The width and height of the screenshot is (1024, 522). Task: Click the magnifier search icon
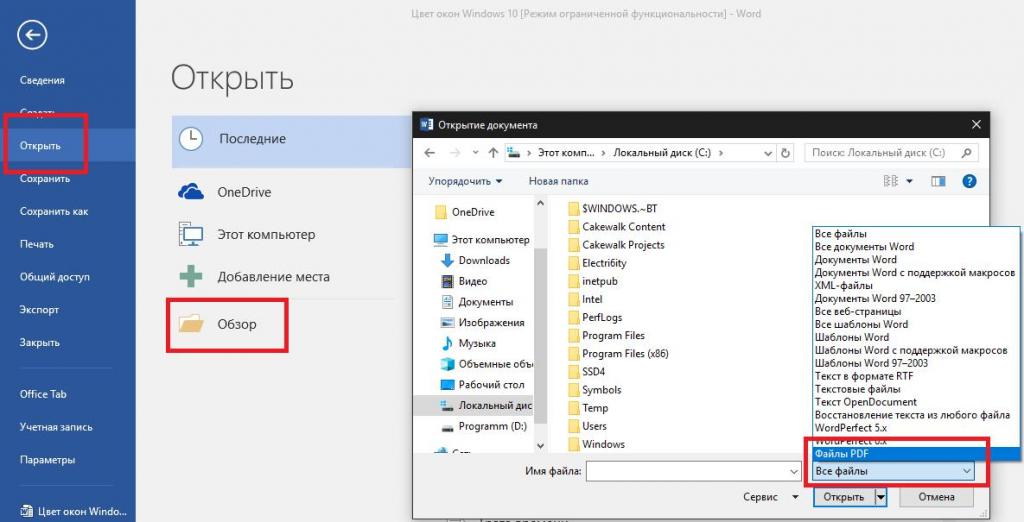tap(967, 153)
